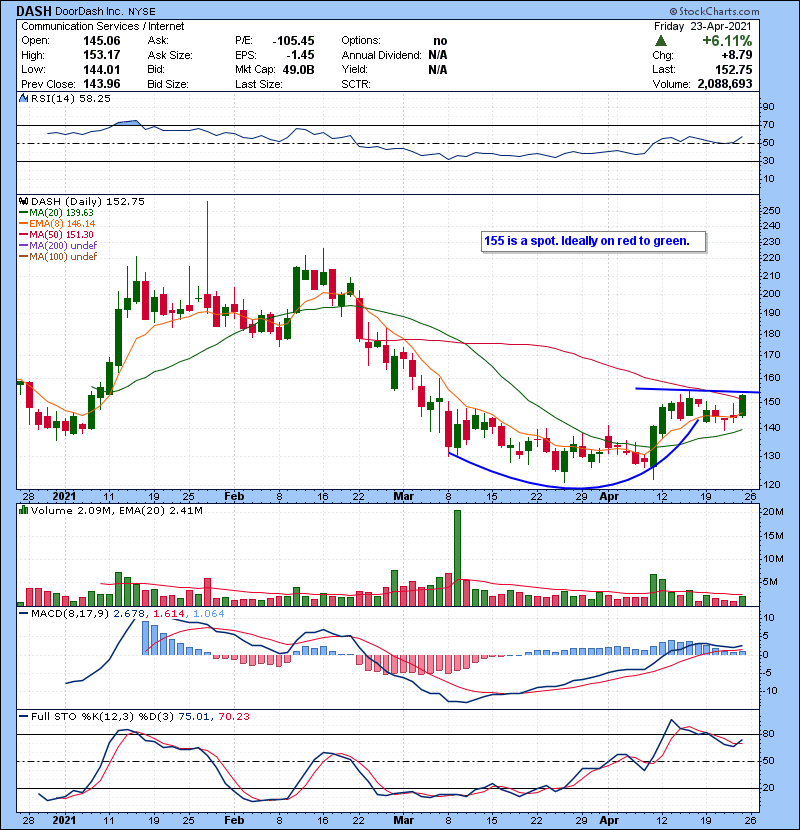800x830 pixels.
Task: Click the Options value no
Action: pos(440,41)
